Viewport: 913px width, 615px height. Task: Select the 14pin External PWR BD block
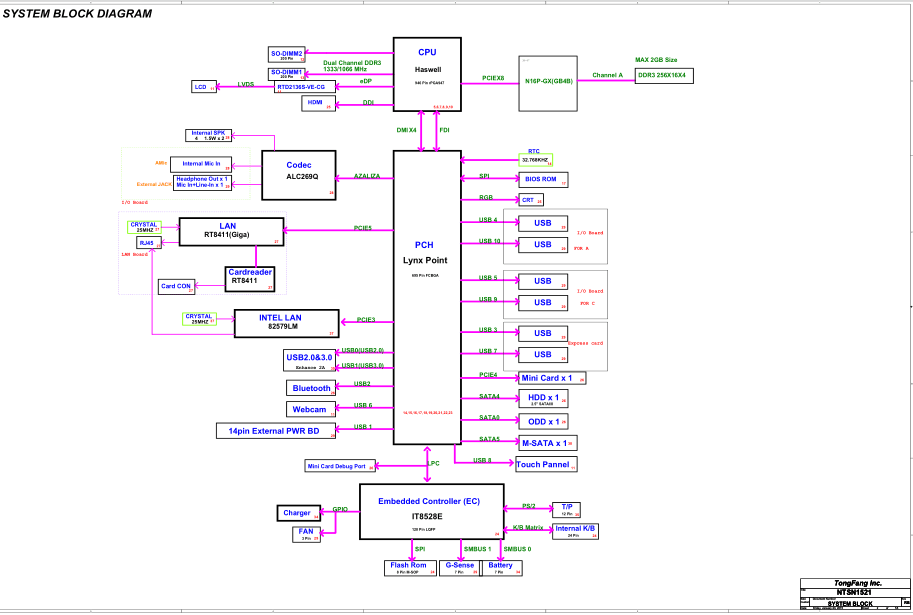click(x=276, y=431)
